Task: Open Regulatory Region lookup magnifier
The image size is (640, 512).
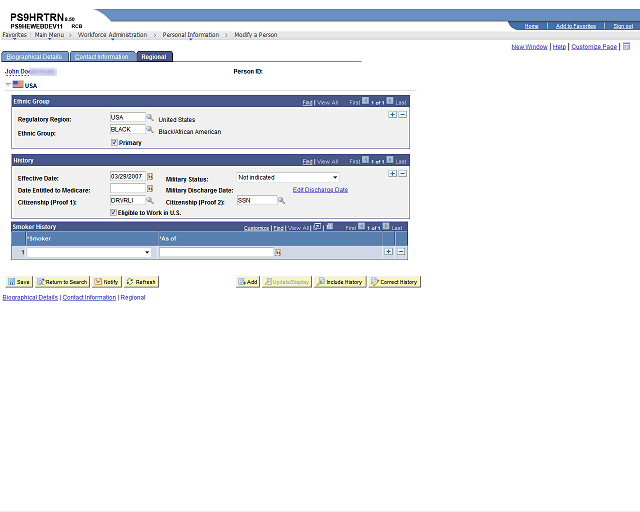Action: [150, 118]
